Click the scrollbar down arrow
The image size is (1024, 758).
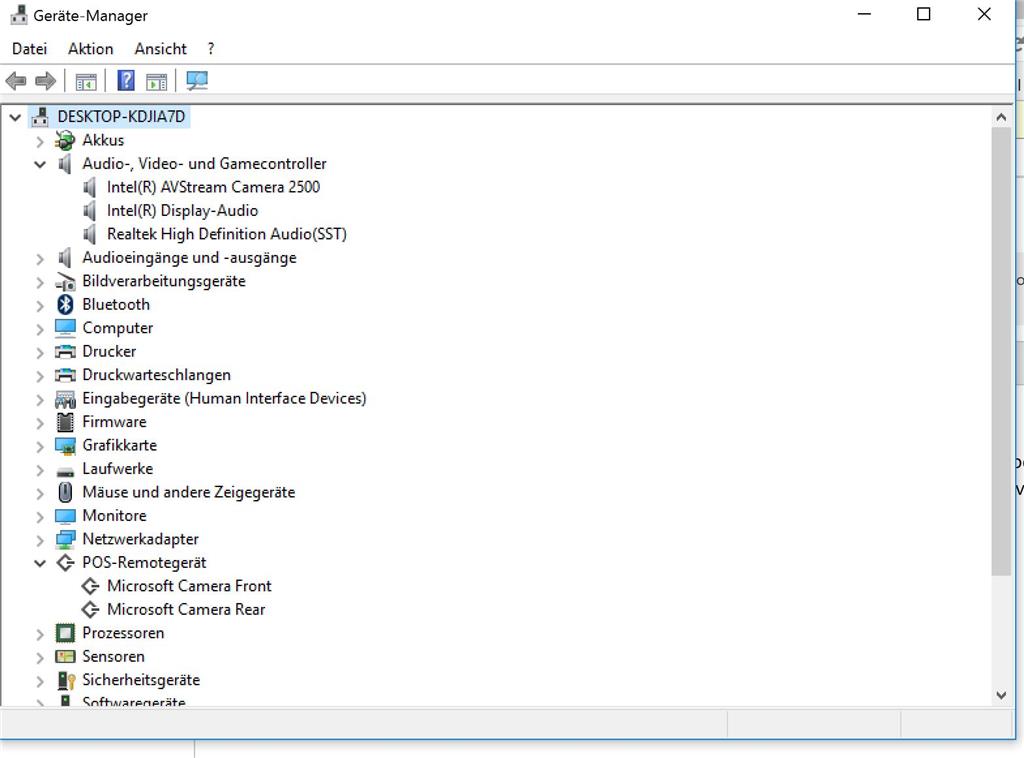point(1000,695)
